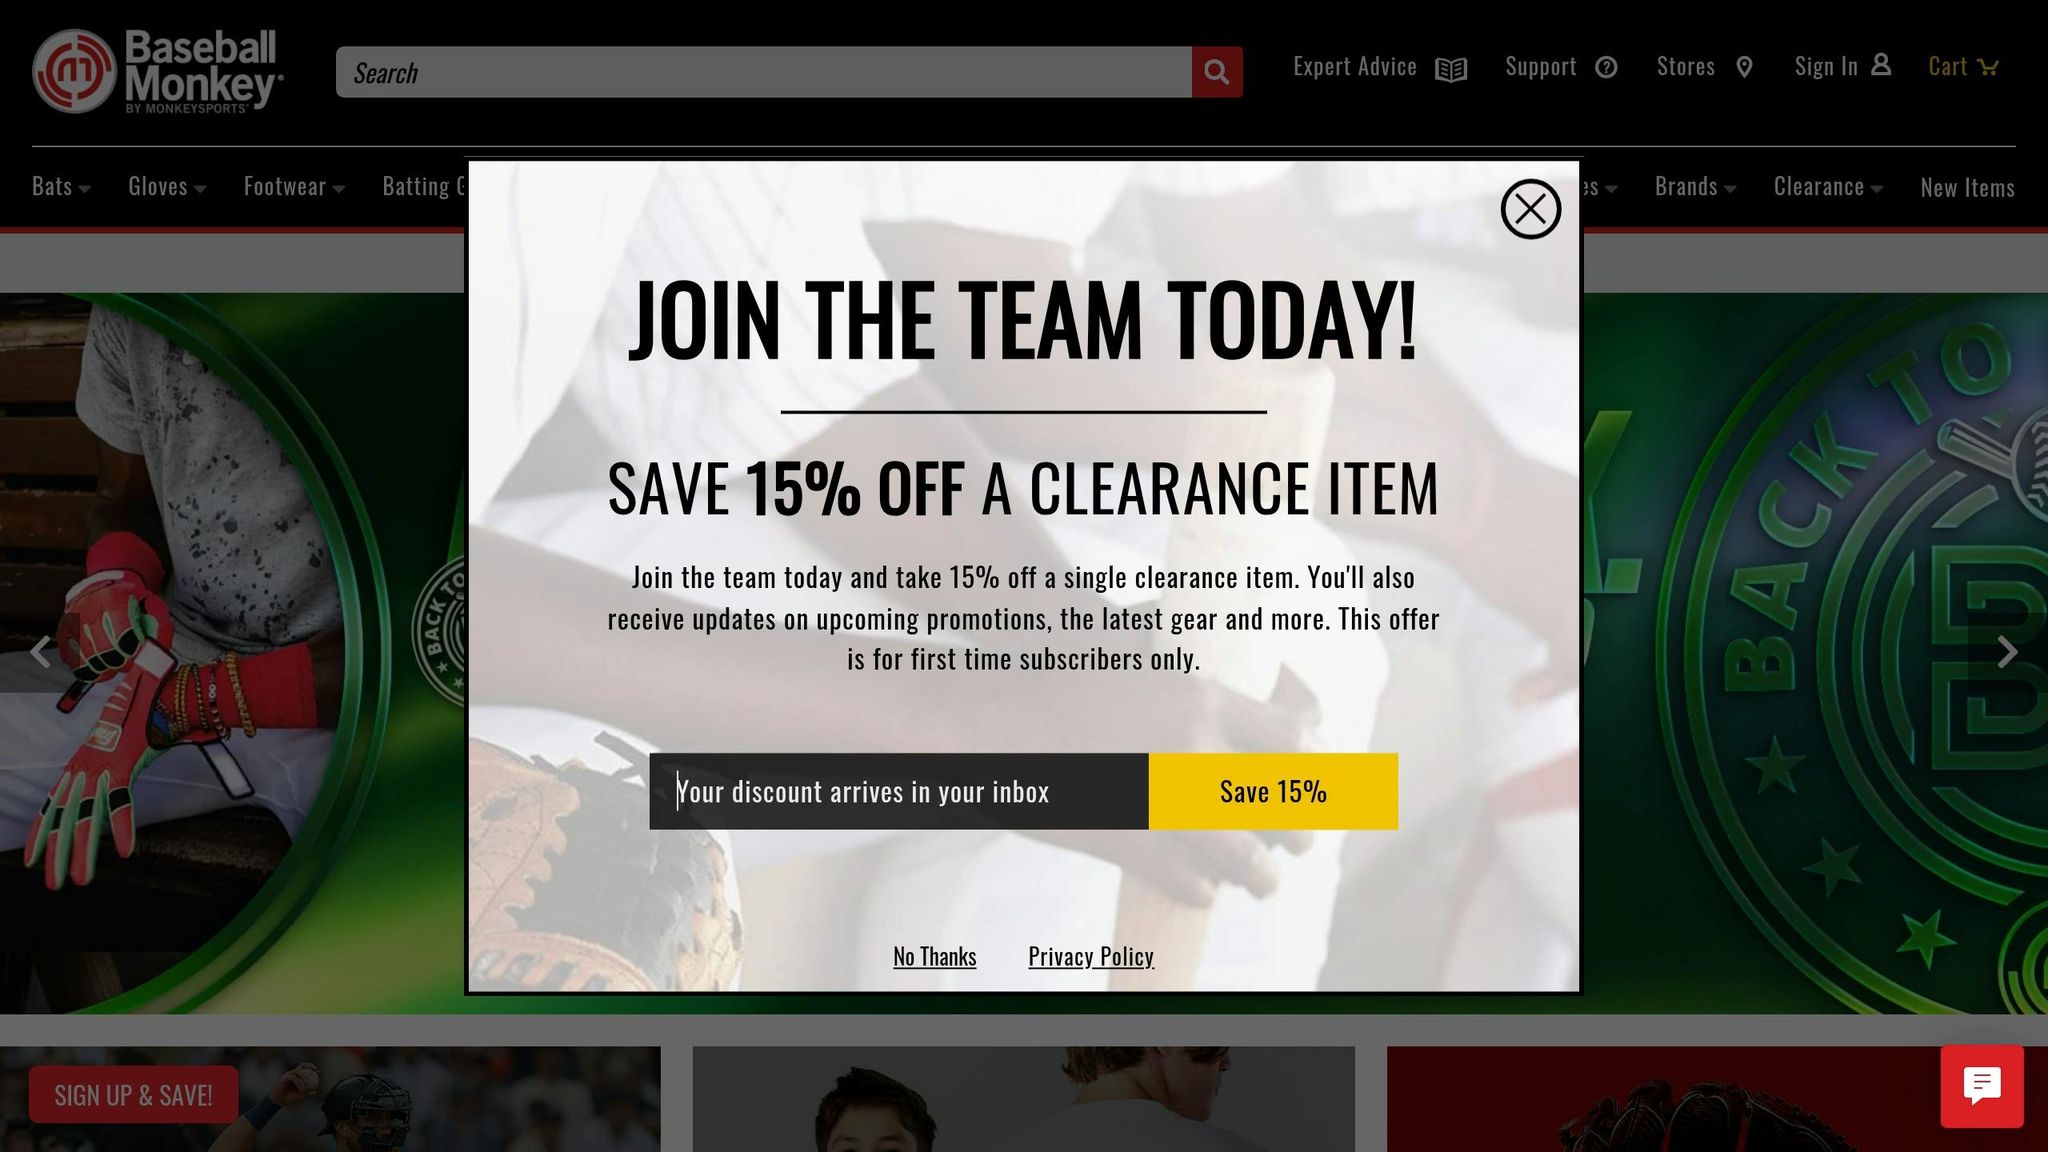The width and height of the screenshot is (2048, 1152).
Task: Close the Join the Team popup
Action: pyautogui.click(x=1530, y=209)
